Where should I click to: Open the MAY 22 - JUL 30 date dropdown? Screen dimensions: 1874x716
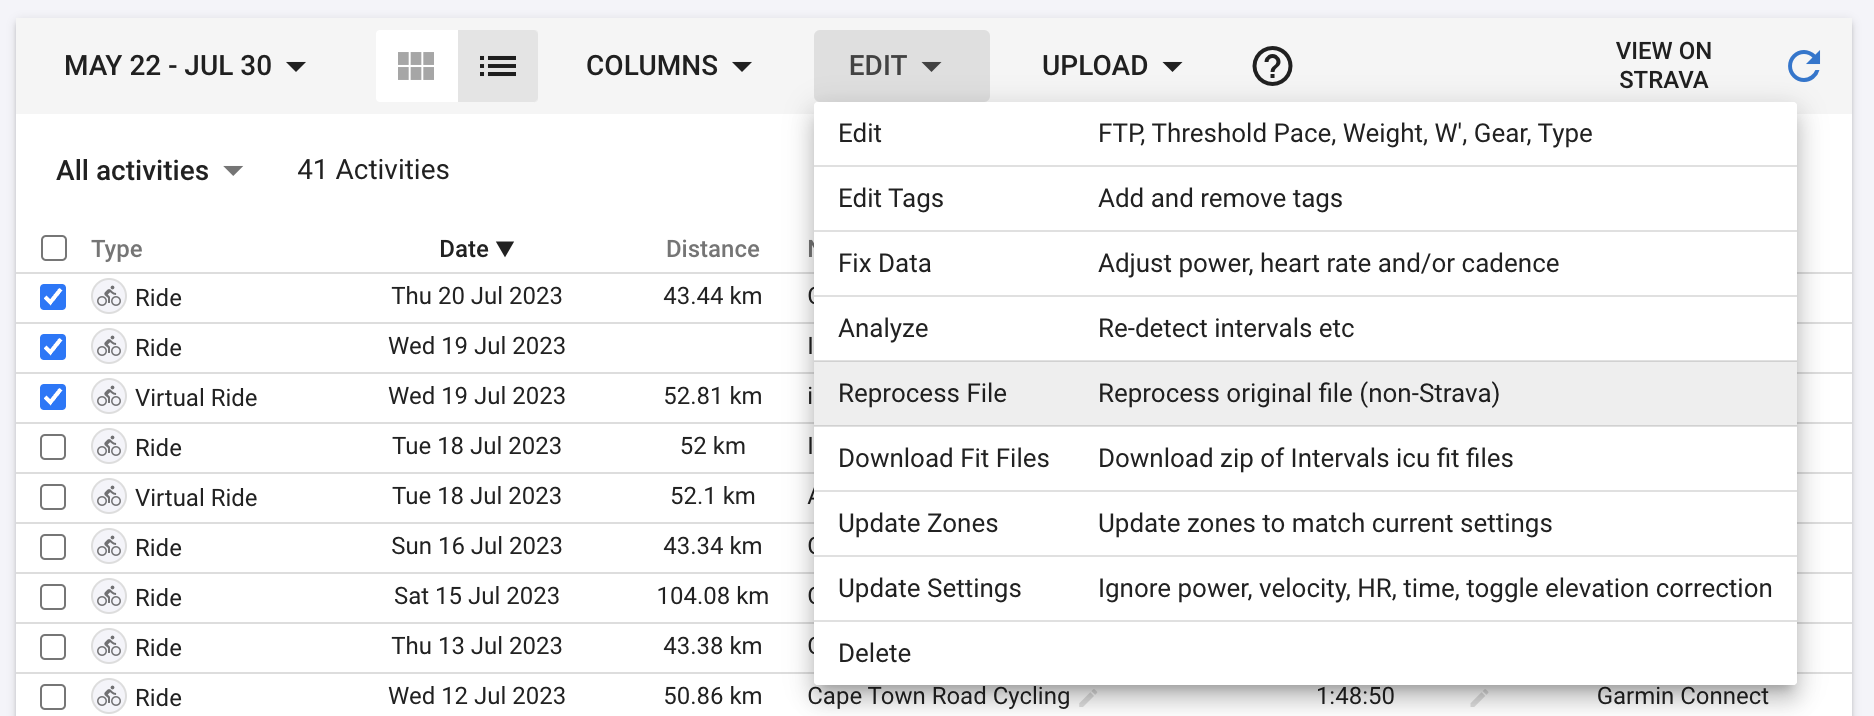point(185,66)
